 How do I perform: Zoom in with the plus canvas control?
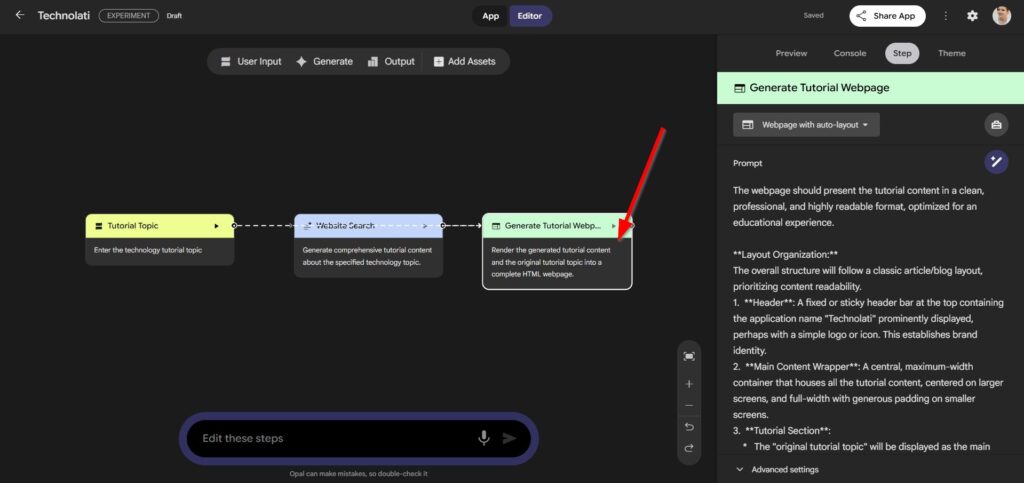(689, 384)
